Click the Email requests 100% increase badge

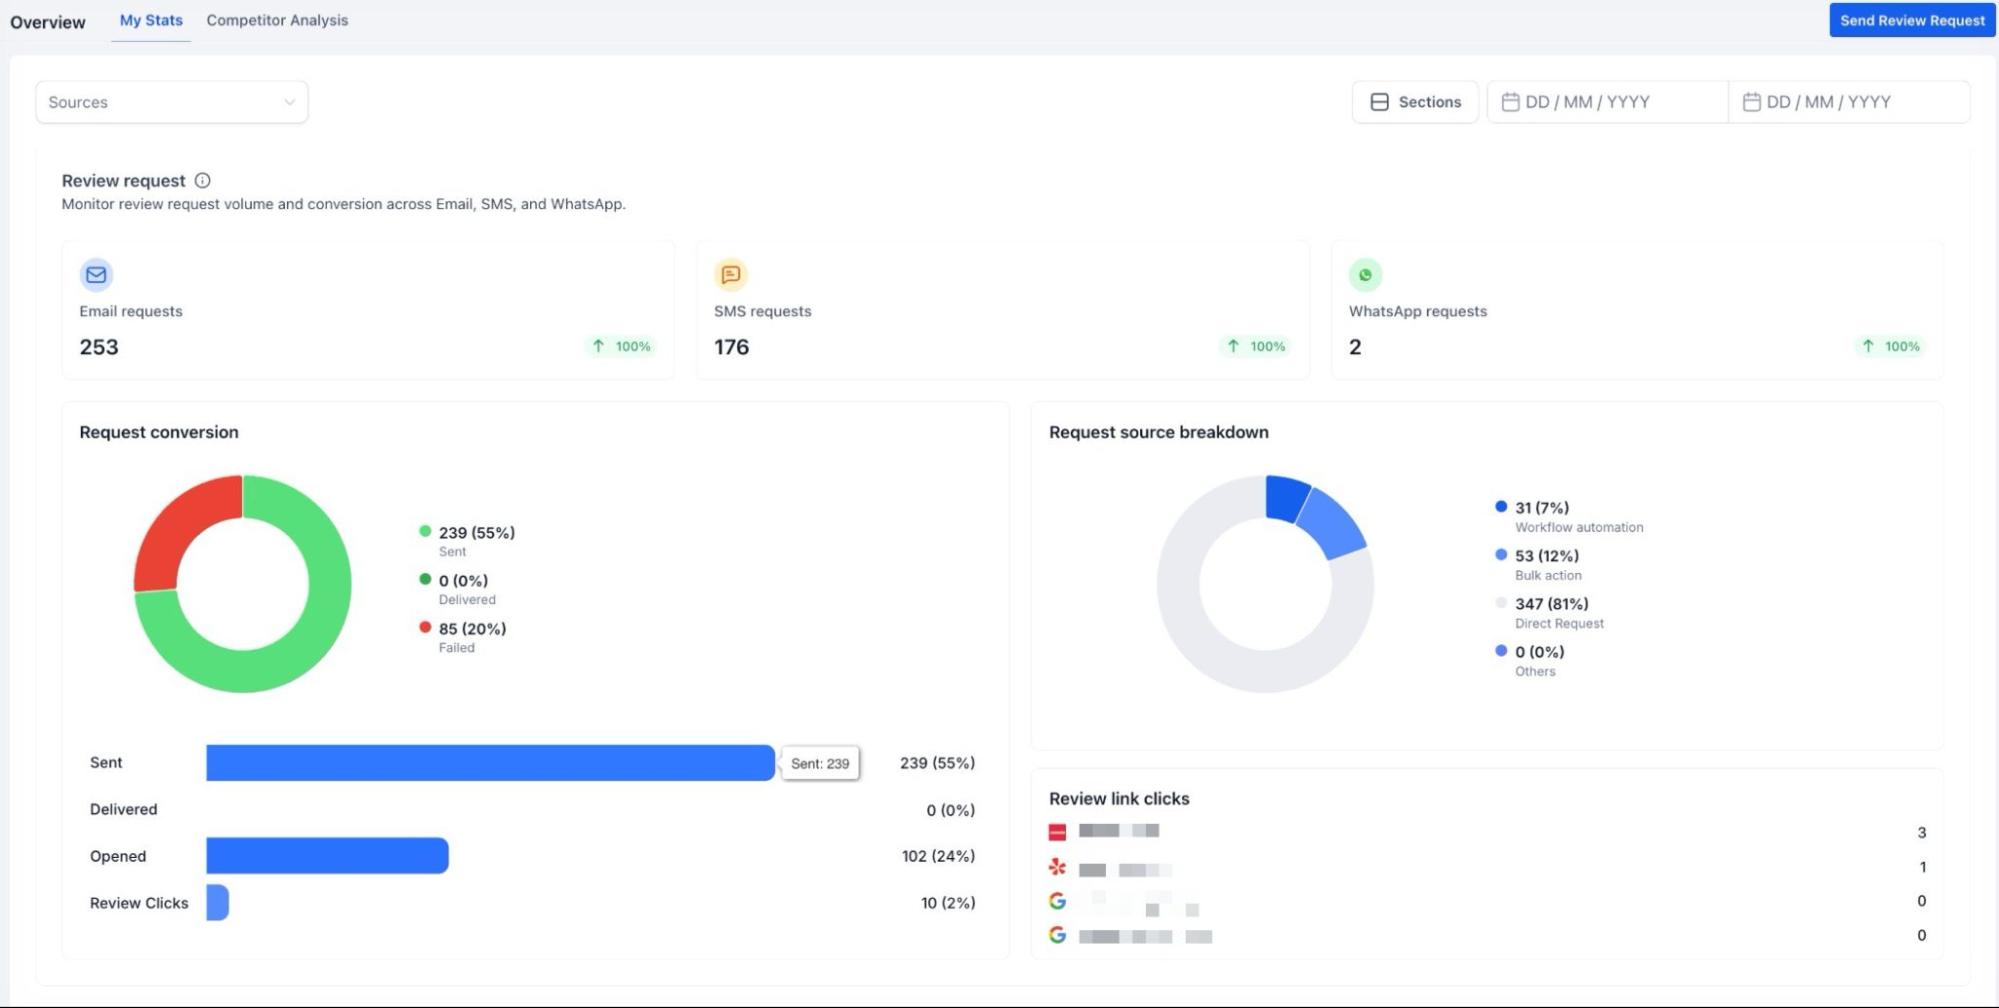click(x=621, y=346)
